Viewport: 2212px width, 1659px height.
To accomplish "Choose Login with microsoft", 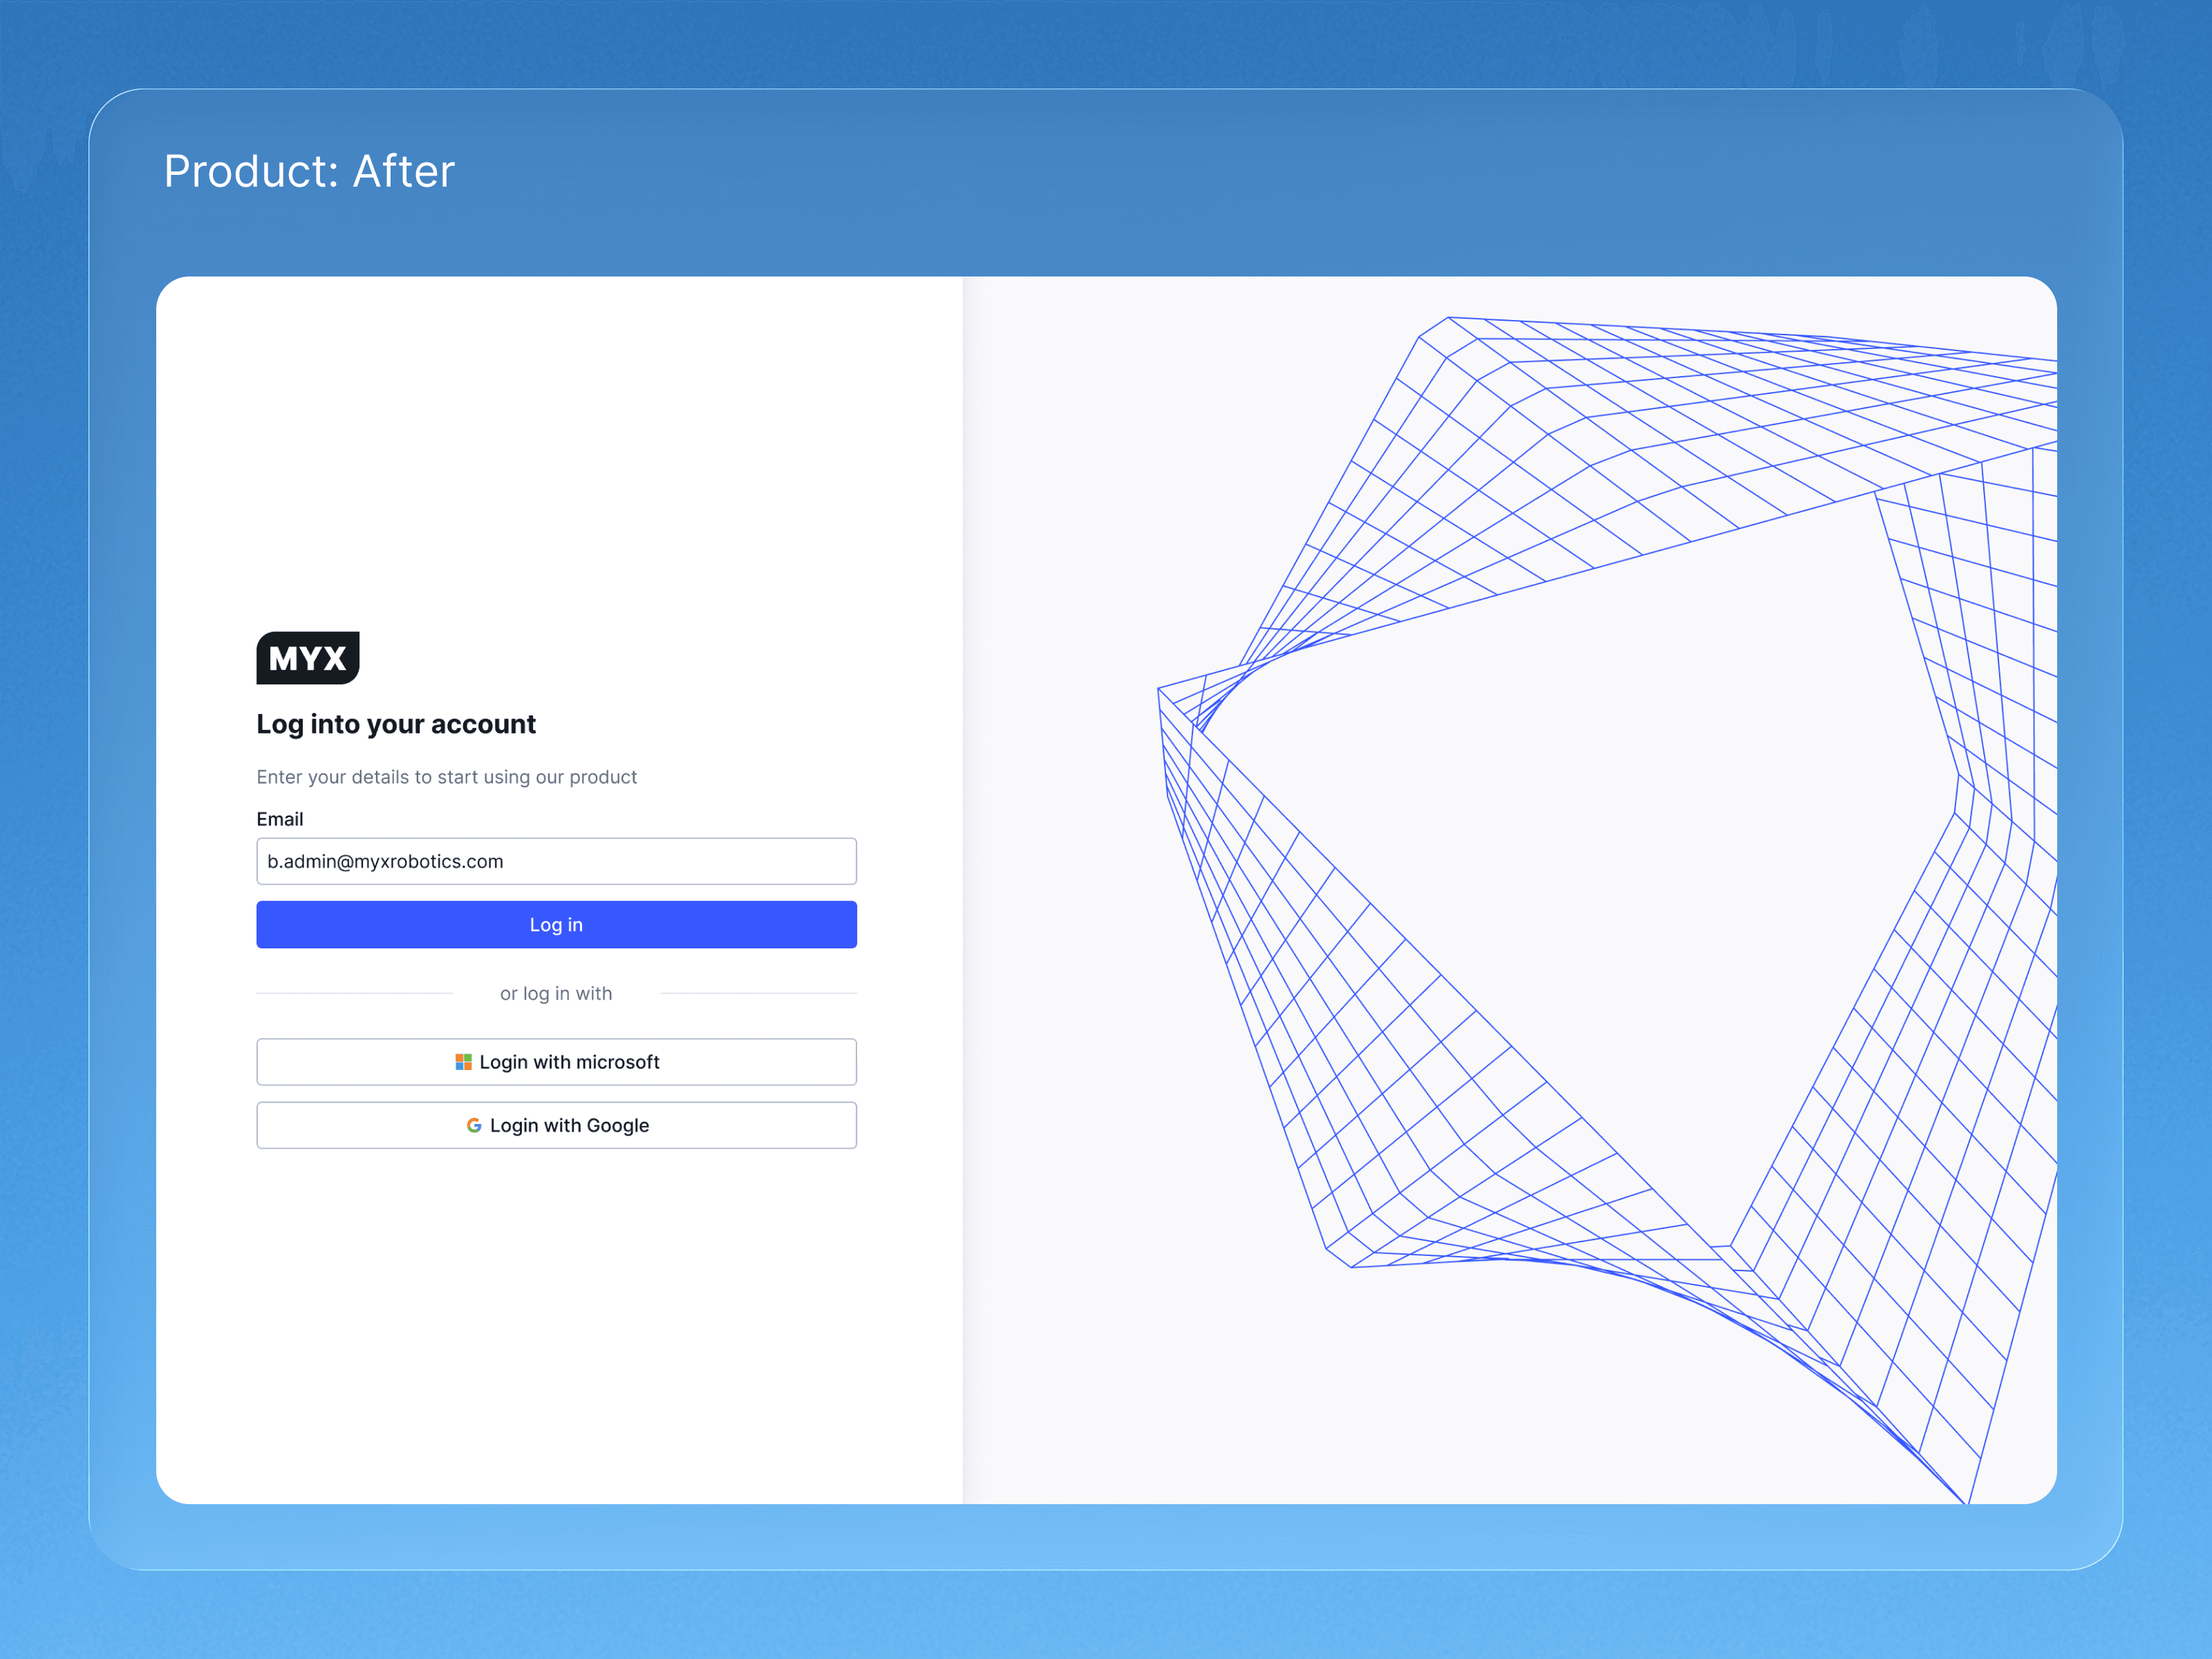I will pos(556,1062).
